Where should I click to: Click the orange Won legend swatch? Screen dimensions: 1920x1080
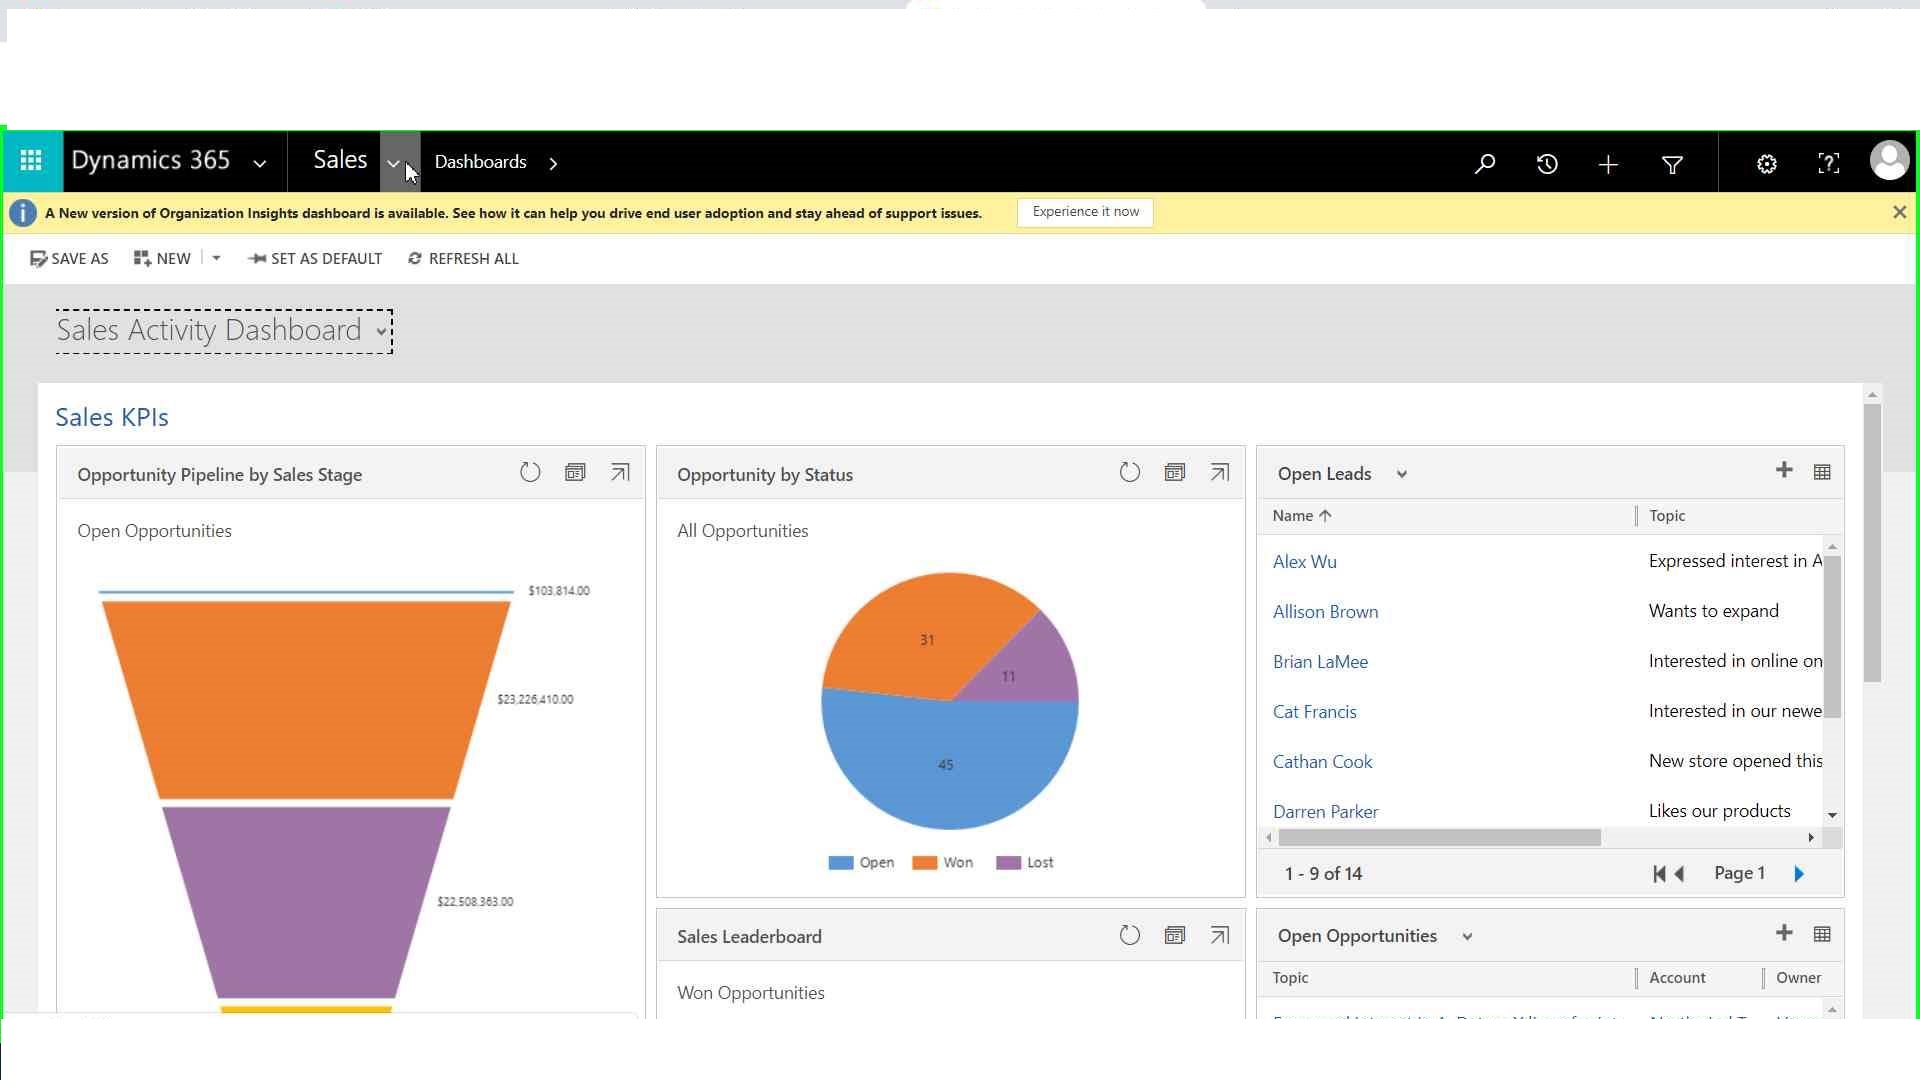(924, 863)
